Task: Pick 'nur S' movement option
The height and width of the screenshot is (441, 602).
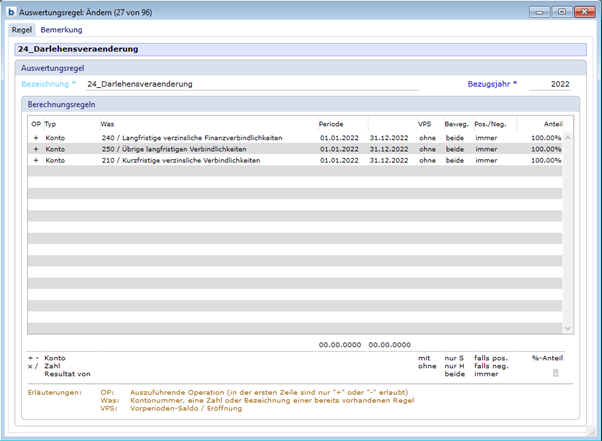Action: click(455, 357)
